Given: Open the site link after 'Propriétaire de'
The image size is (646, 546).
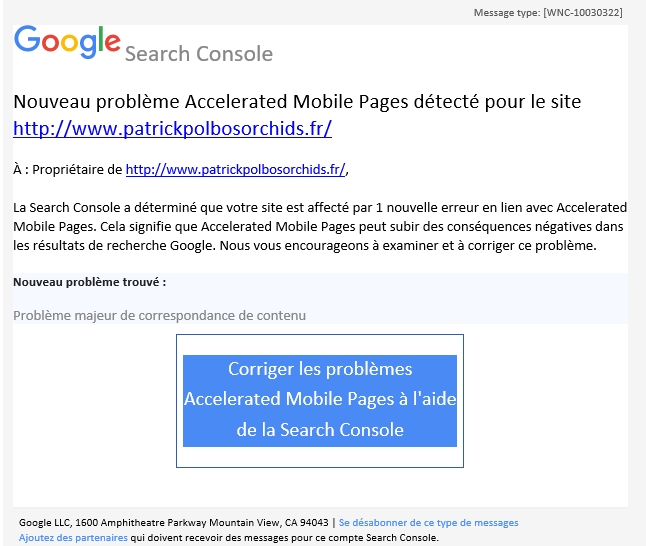Looking at the screenshot, I should (235, 169).
